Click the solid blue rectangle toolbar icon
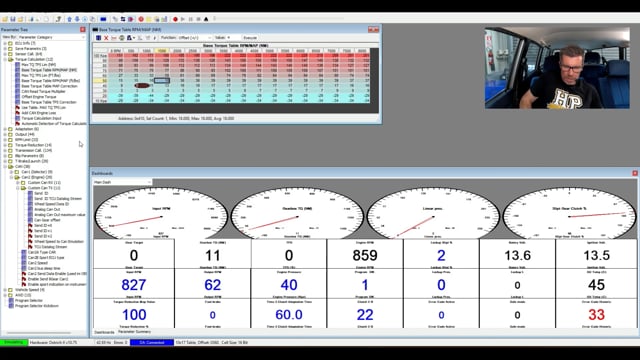The height and width of the screenshot is (360, 640). coord(103,19)
